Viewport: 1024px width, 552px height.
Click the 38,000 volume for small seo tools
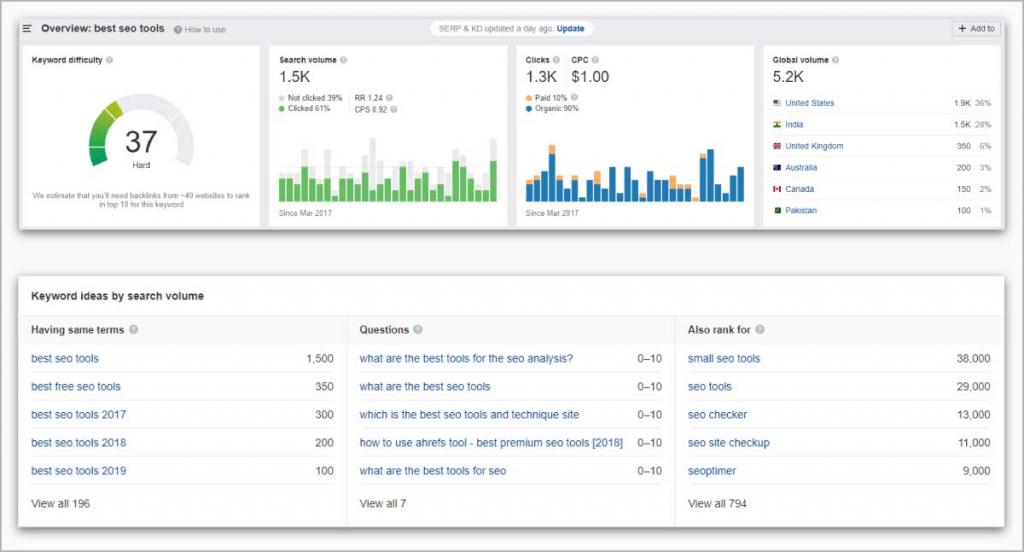click(973, 359)
